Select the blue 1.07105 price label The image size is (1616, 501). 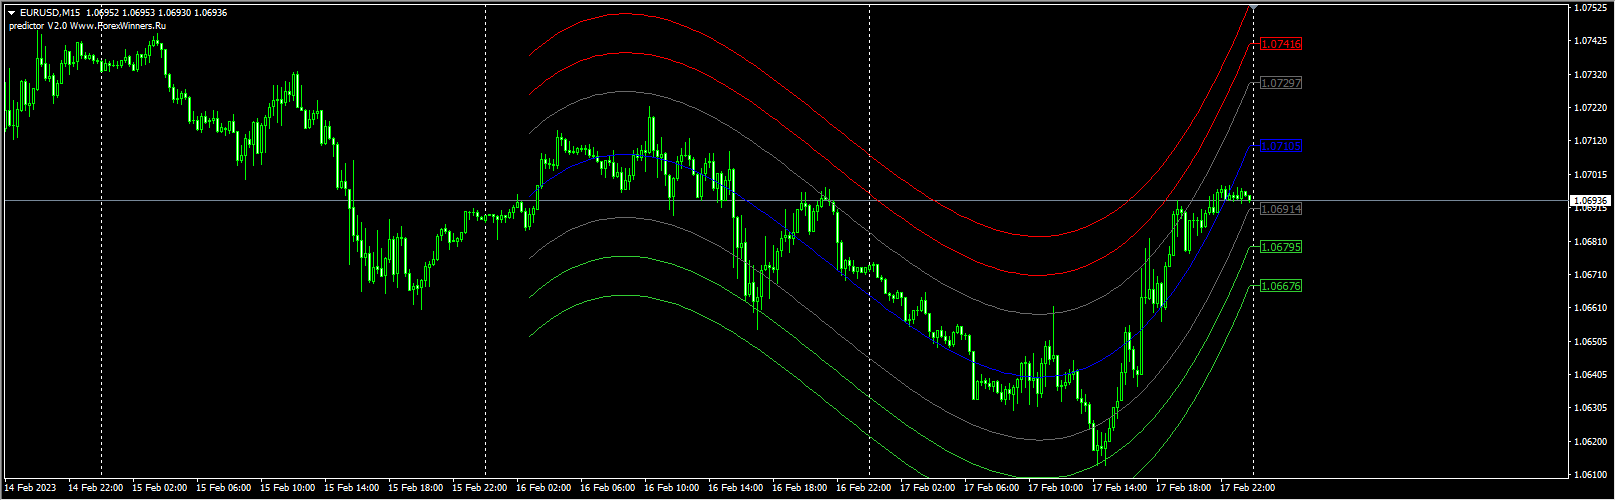coord(1281,147)
